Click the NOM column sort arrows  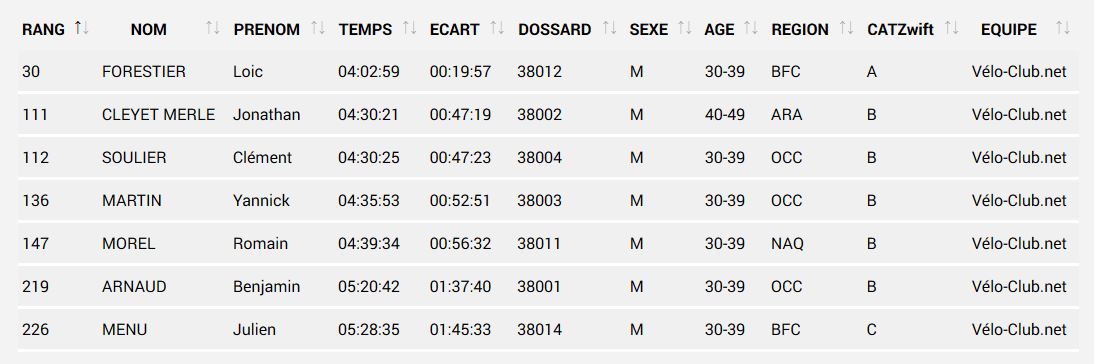tap(213, 29)
